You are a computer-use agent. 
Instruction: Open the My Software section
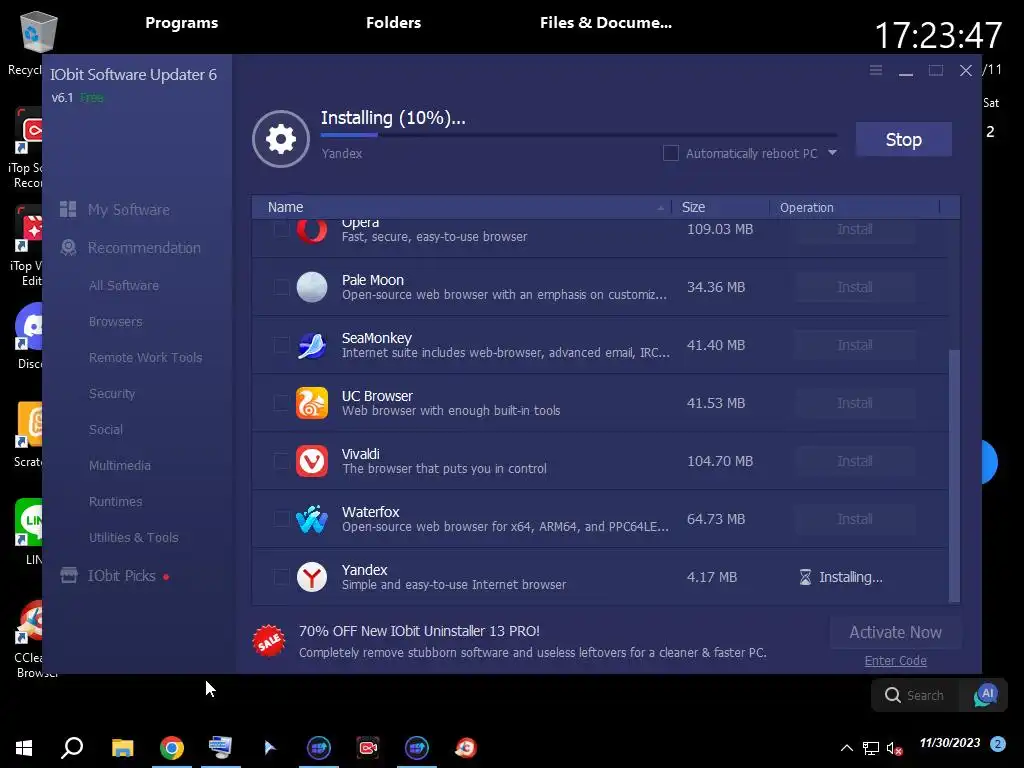point(129,210)
